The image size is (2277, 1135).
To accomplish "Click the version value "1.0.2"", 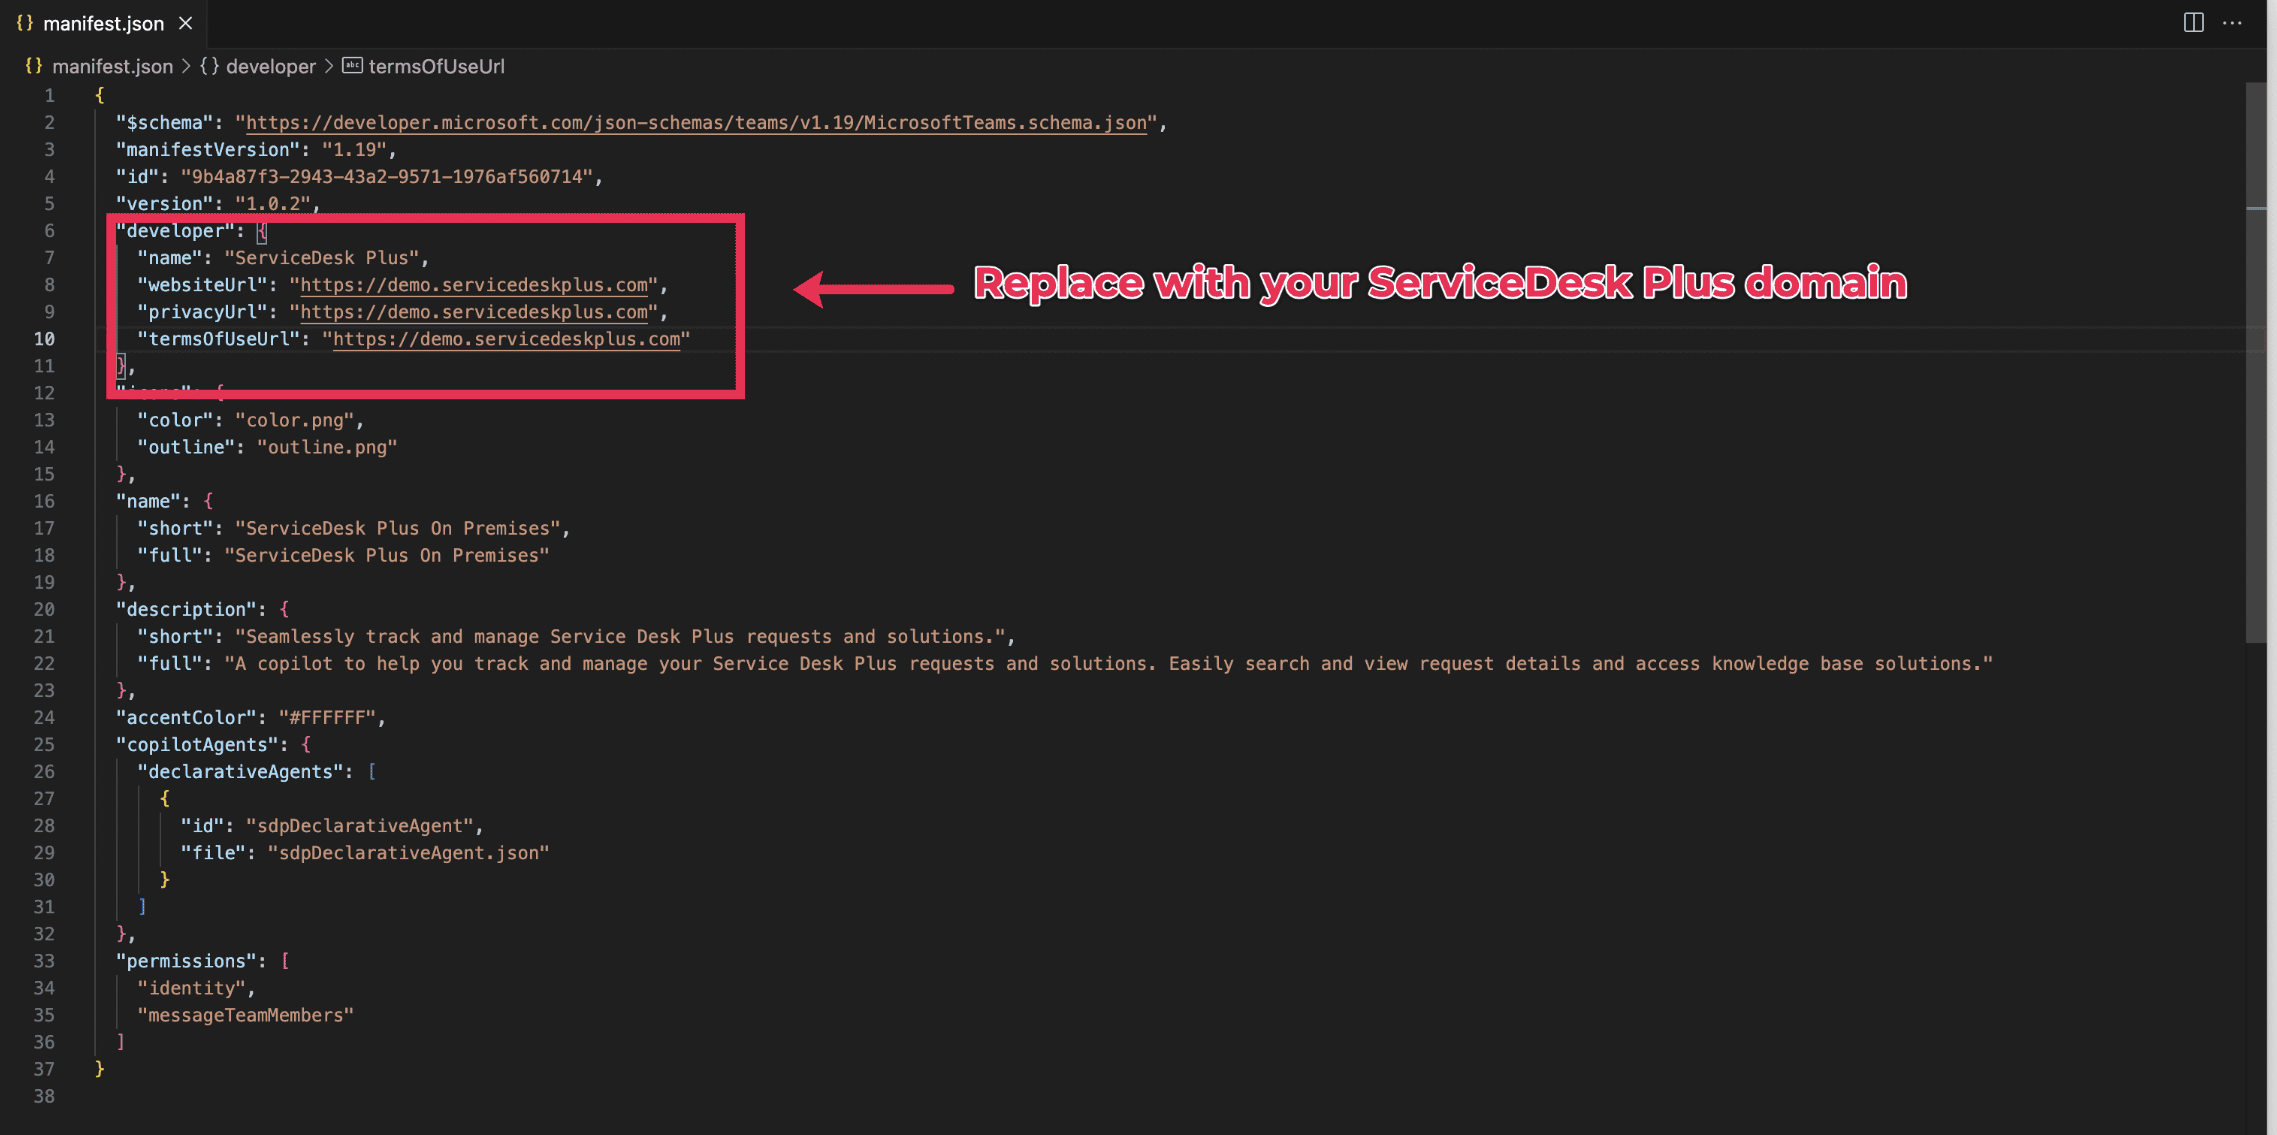I will pos(273,204).
